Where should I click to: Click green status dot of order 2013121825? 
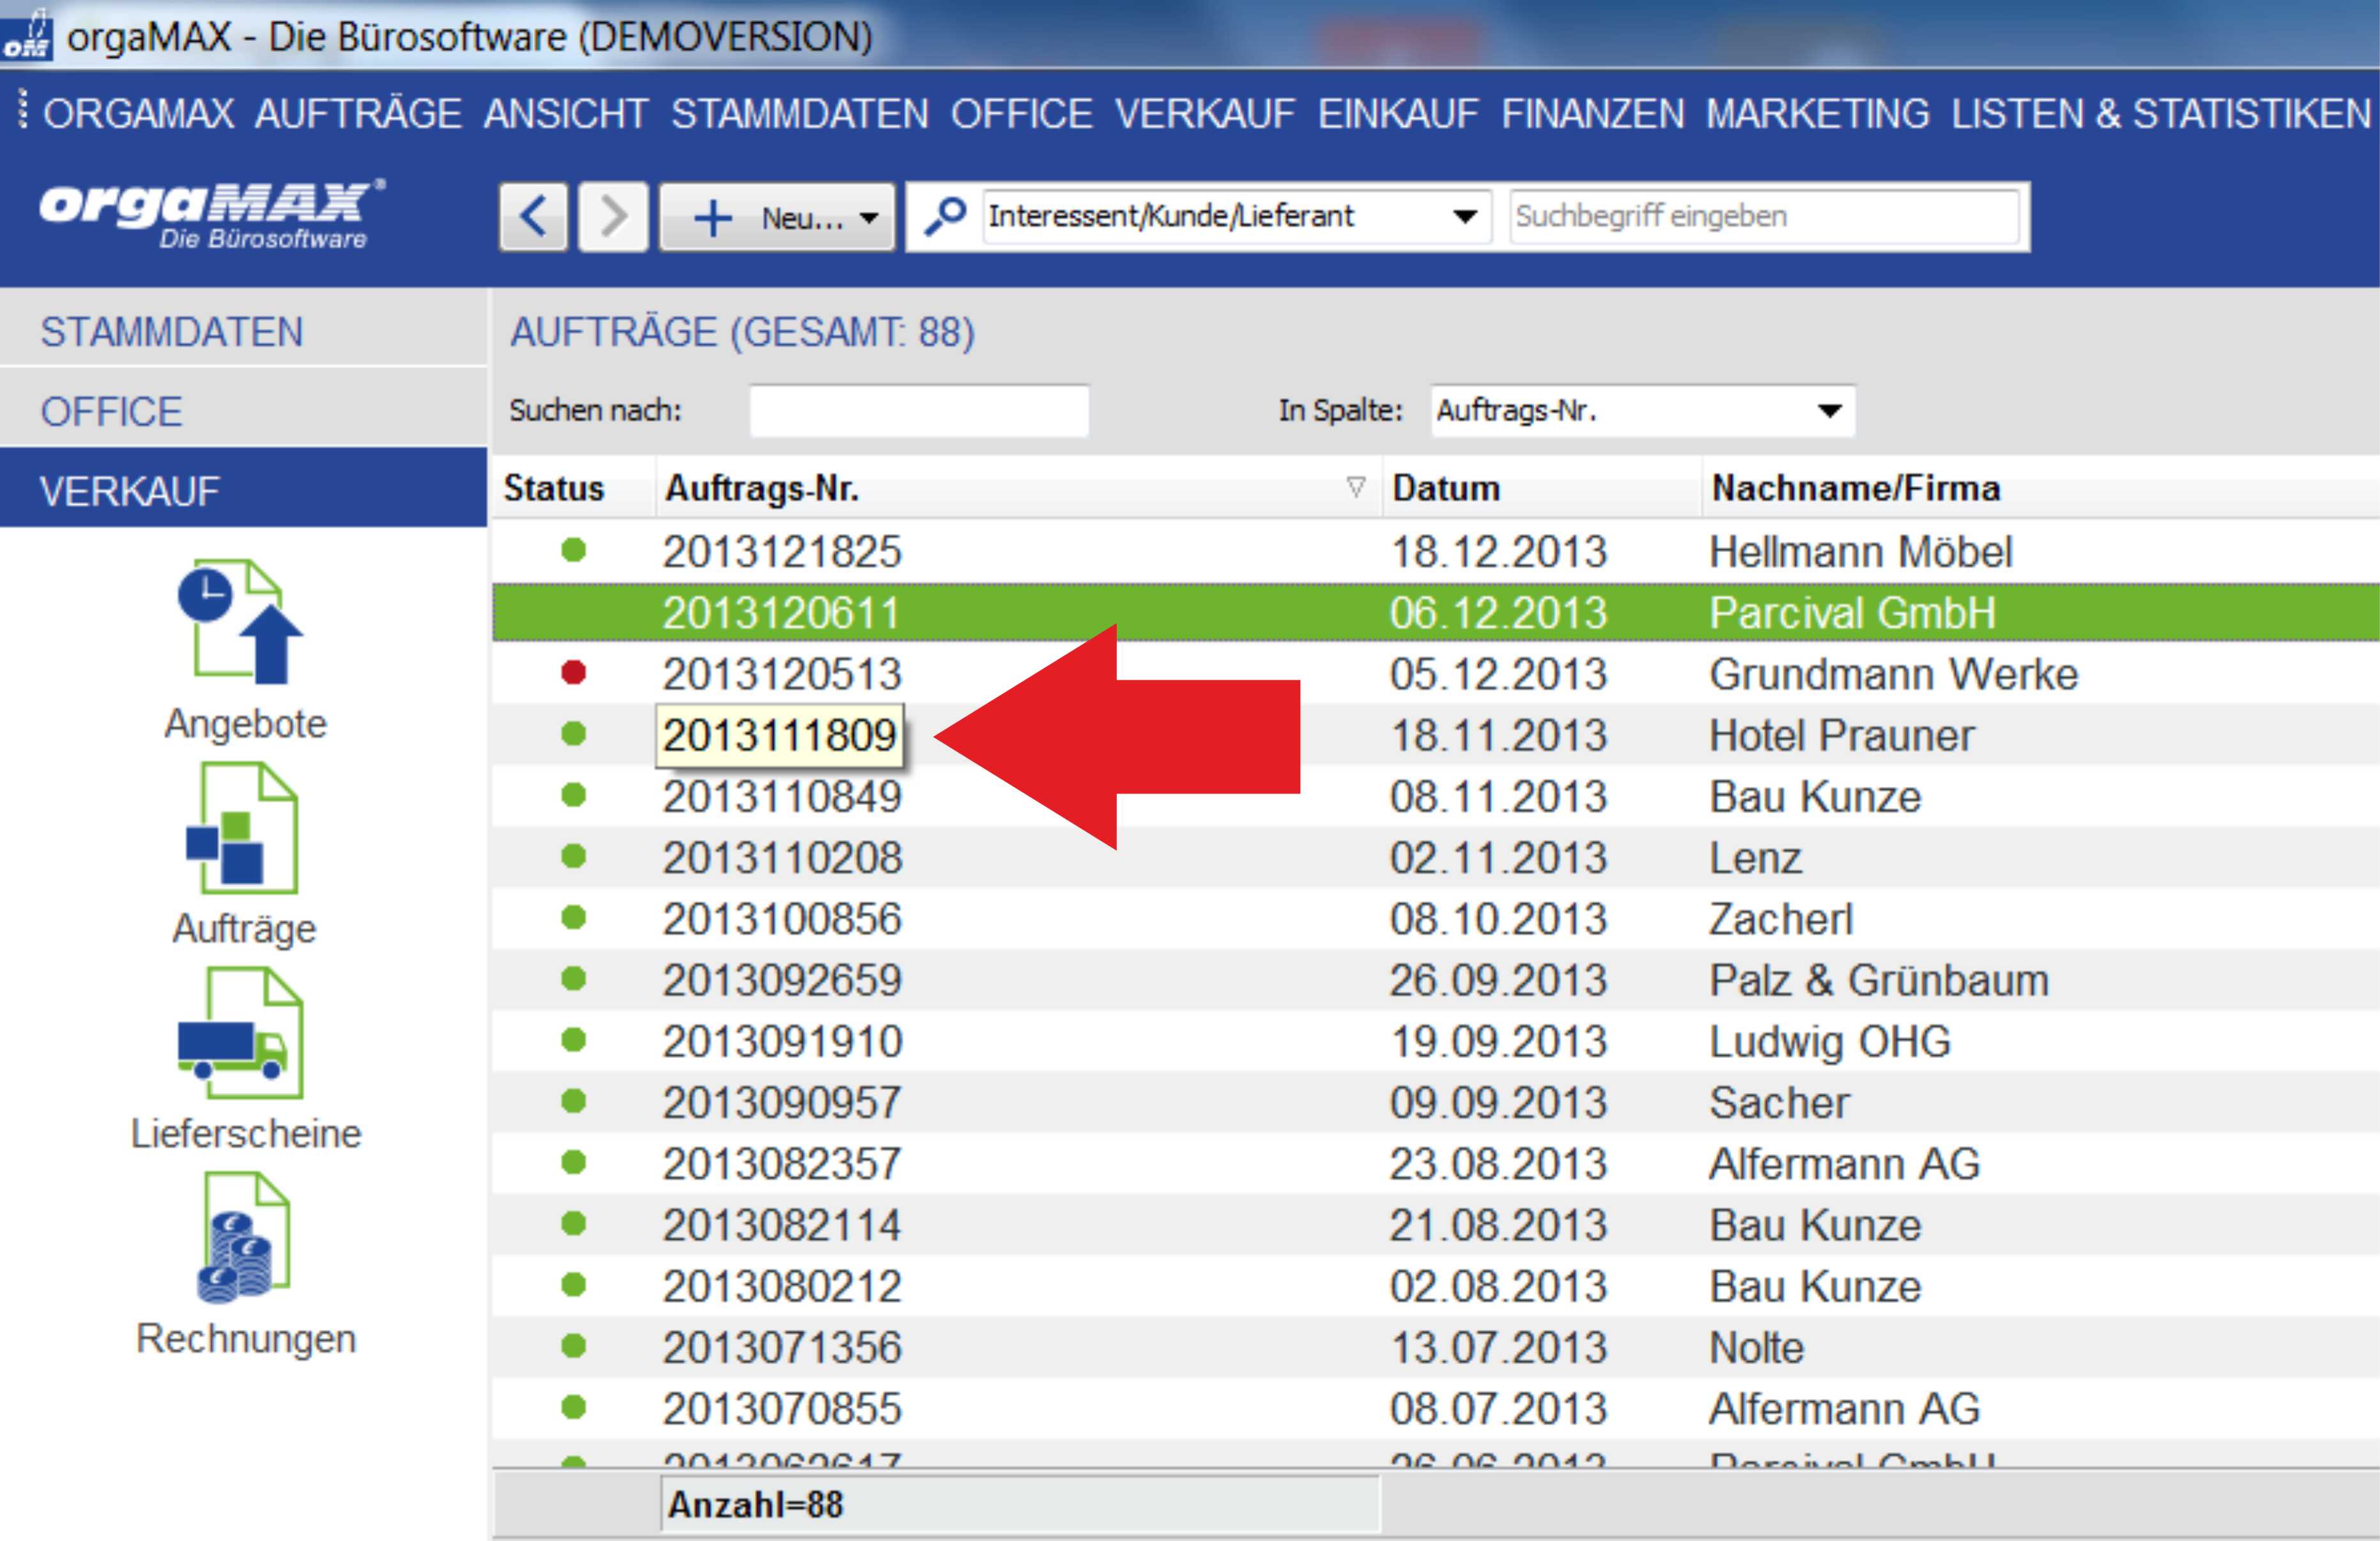point(573,550)
